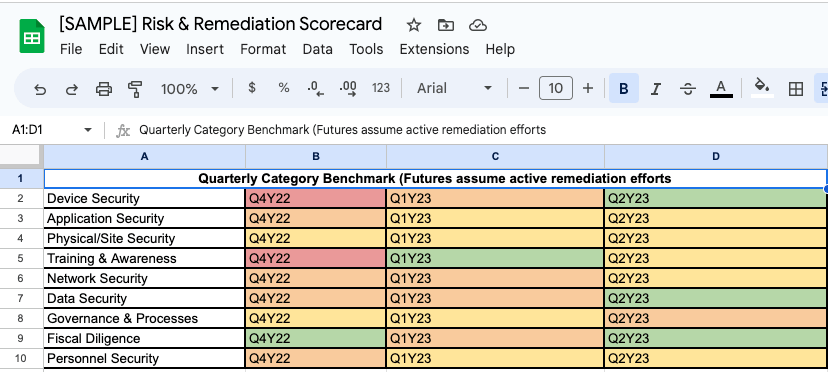The height and width of the screenshot is (372, 828).
Task: Open the Format menu
Action: [x=263, y=49]
